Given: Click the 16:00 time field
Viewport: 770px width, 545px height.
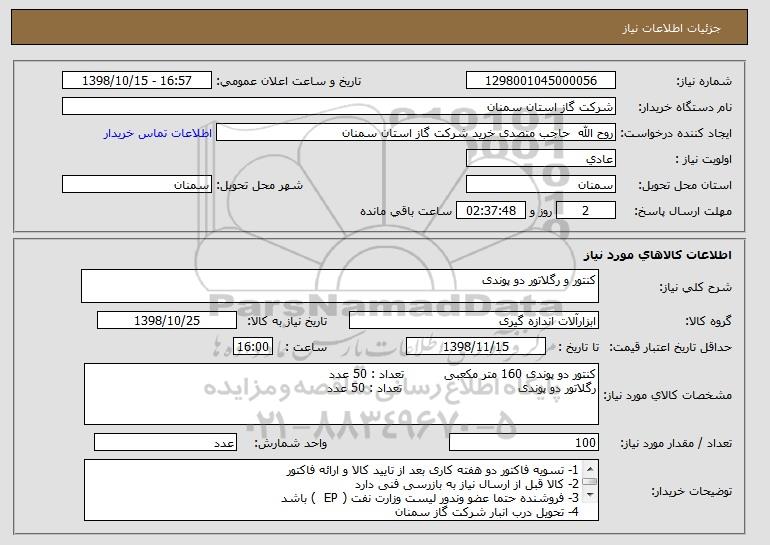Looking at the screenshot, I should (x=253, y=347).
